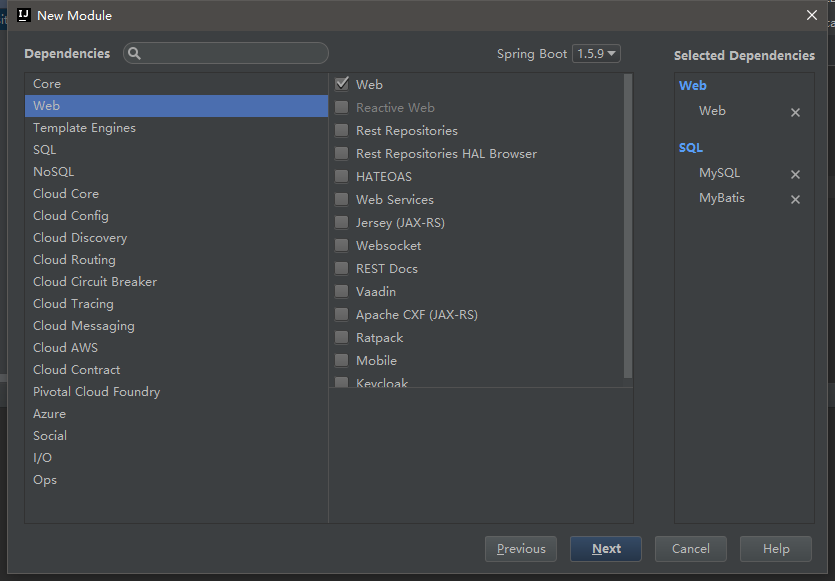Screen dimensions: 835x581
Task: Enable the HATEOAS checkbox
Action: pyautogui.click(x=342, y=176)
